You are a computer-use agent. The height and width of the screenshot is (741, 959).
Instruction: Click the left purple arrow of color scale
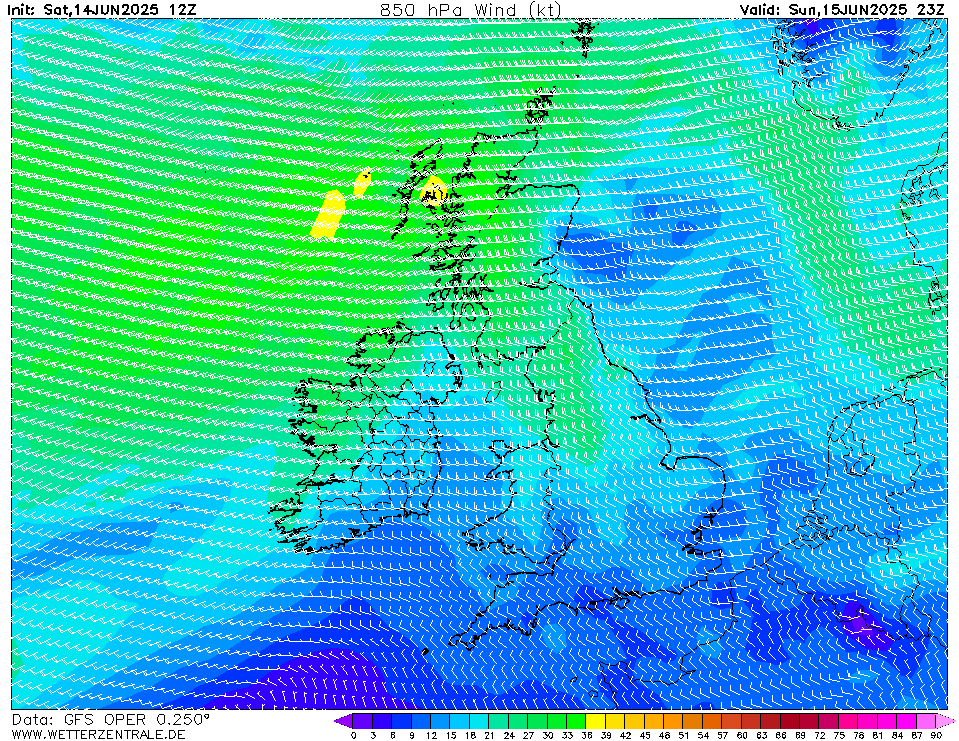[x=344, y=721]
